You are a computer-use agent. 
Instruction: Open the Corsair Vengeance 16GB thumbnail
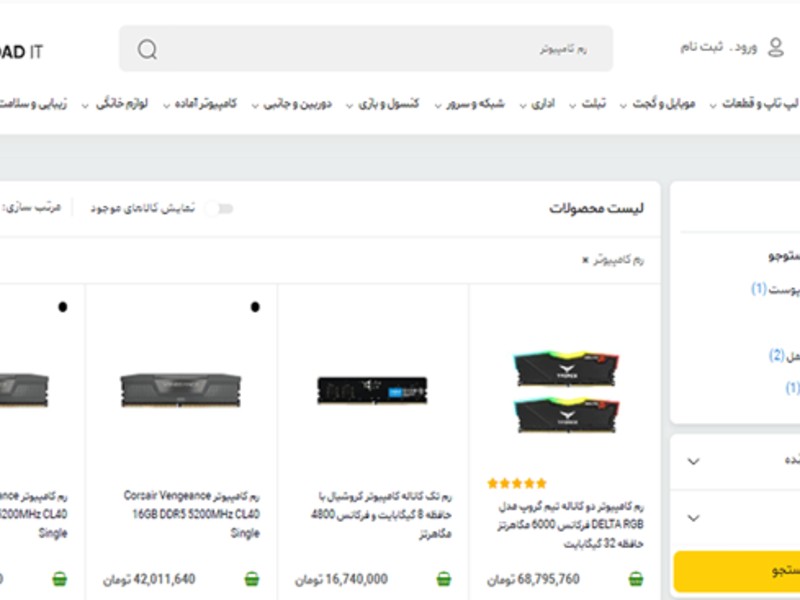[181, 390]
